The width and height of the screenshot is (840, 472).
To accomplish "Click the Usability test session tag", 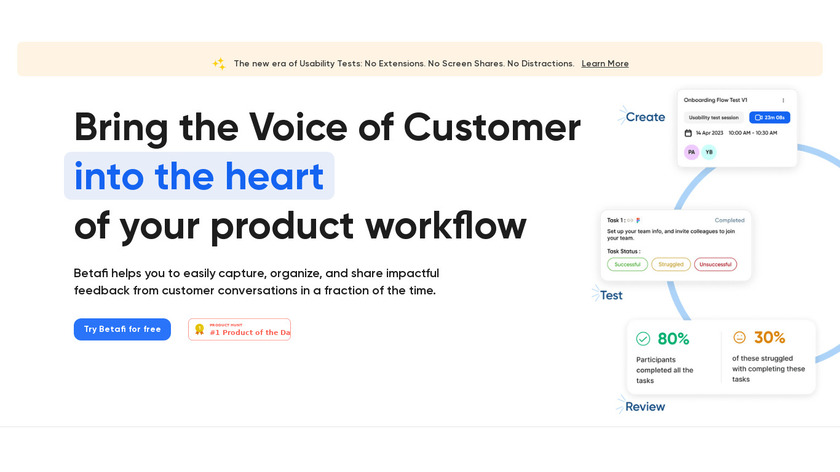I will tap(714, 117).
